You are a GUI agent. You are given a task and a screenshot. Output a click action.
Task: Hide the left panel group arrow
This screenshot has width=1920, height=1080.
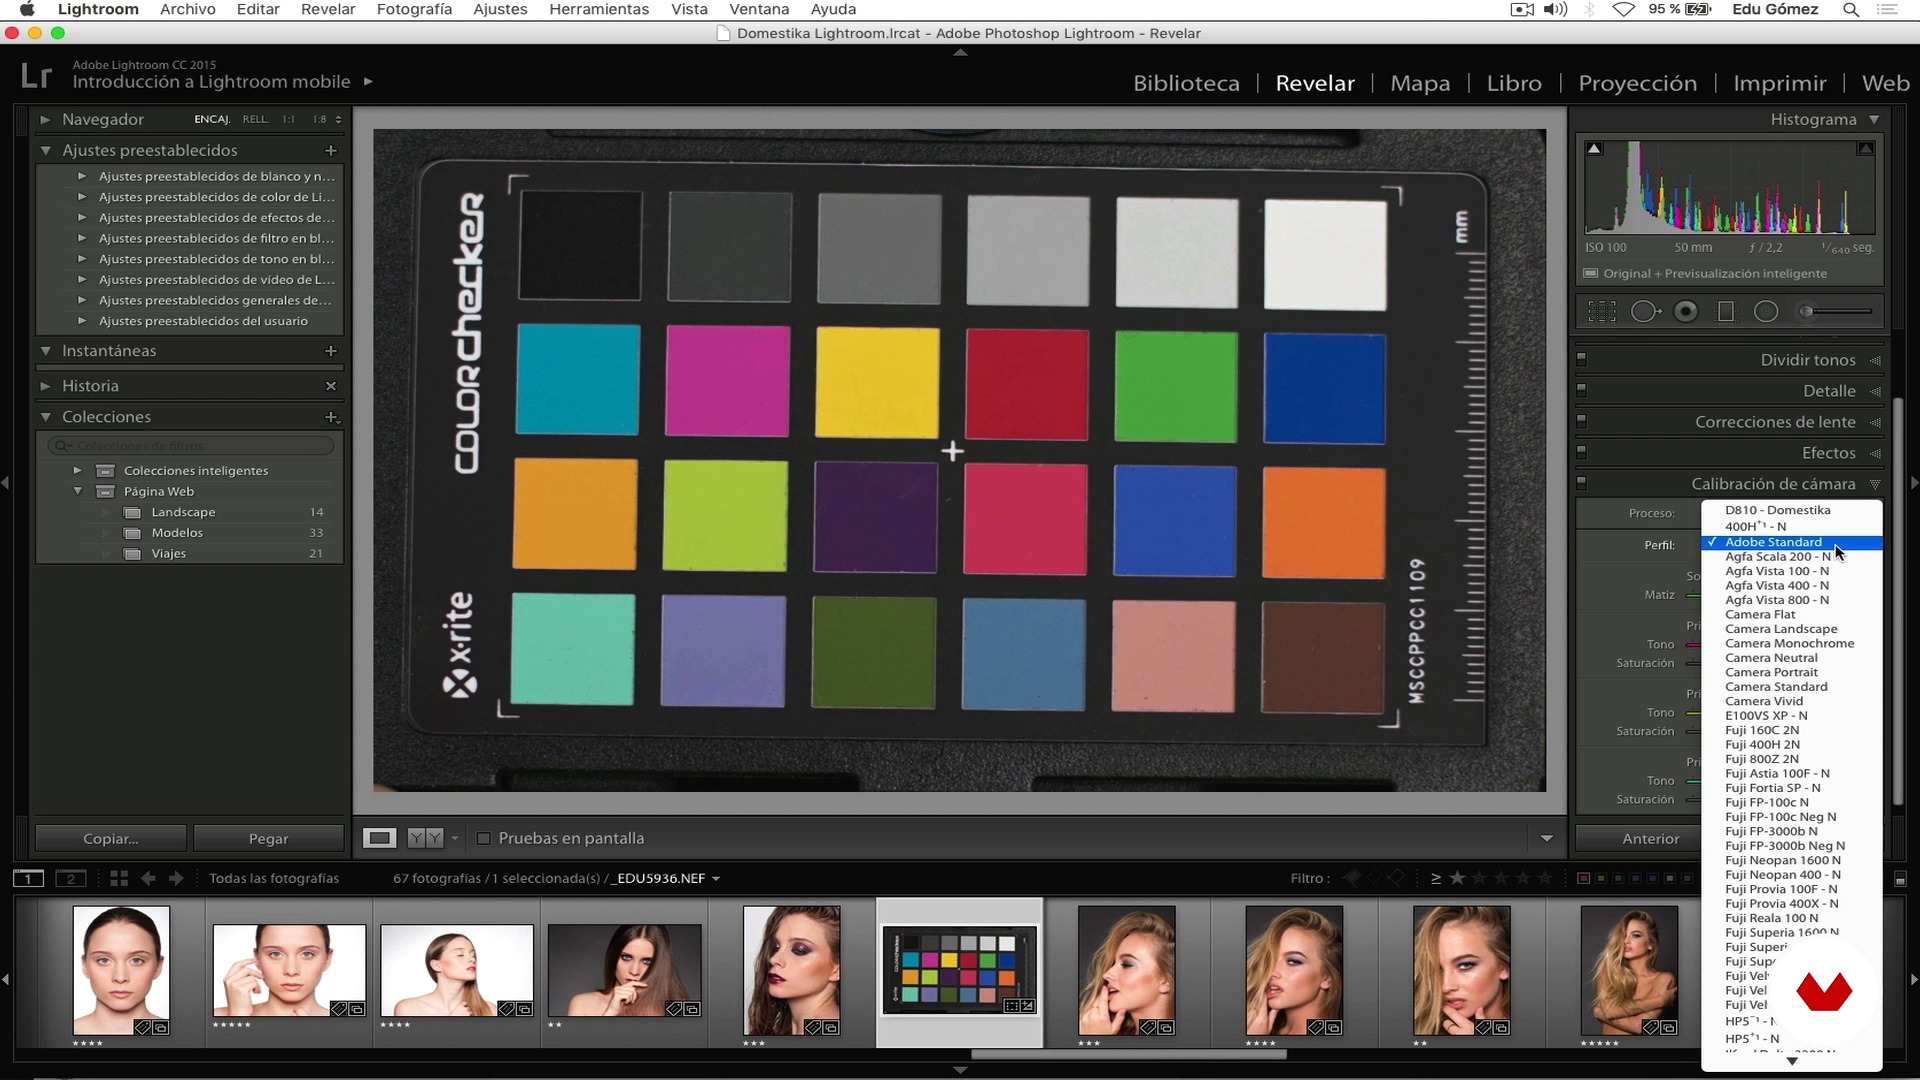coord(6,483)
